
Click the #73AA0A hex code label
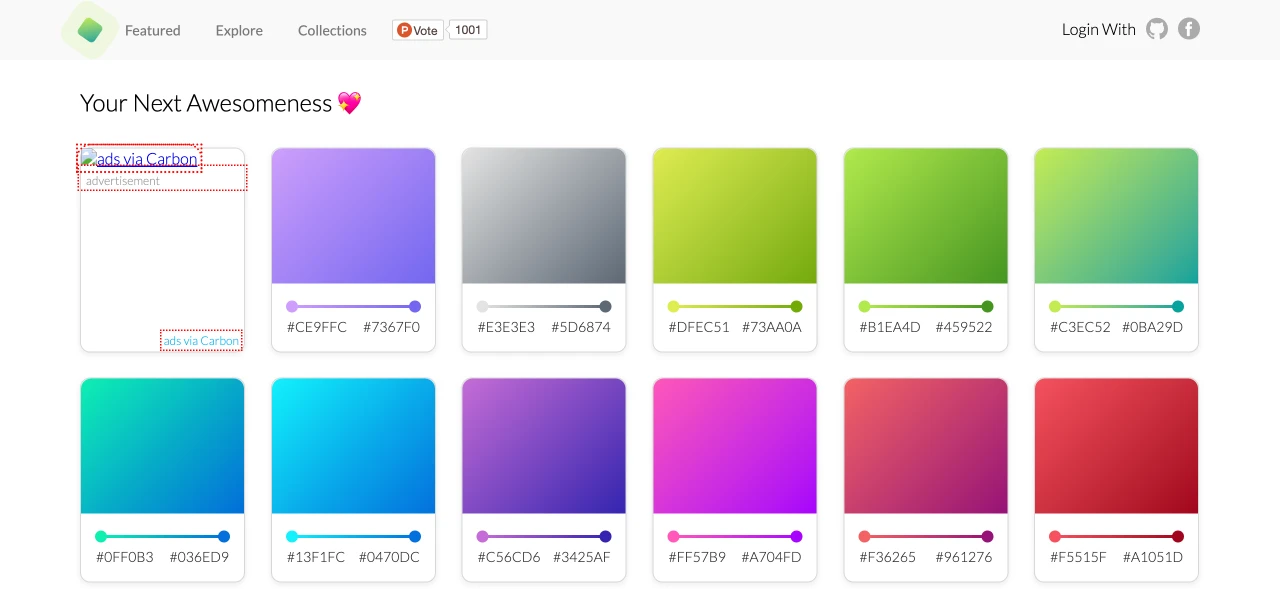[x=773, y=326]
